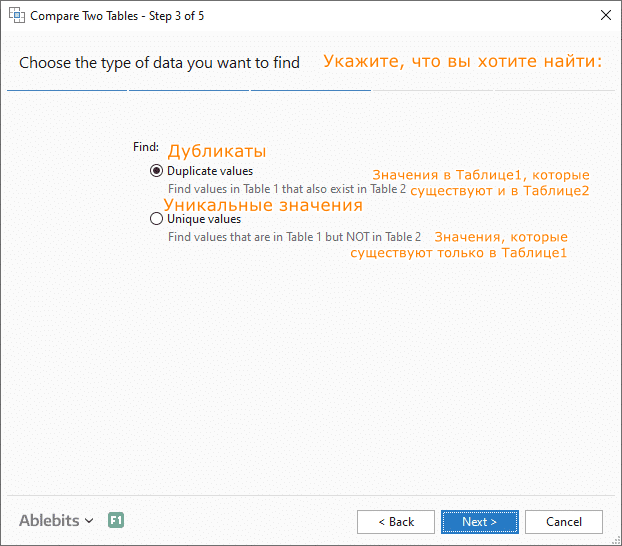Open the Ablebits logo menu

point(50,521)
